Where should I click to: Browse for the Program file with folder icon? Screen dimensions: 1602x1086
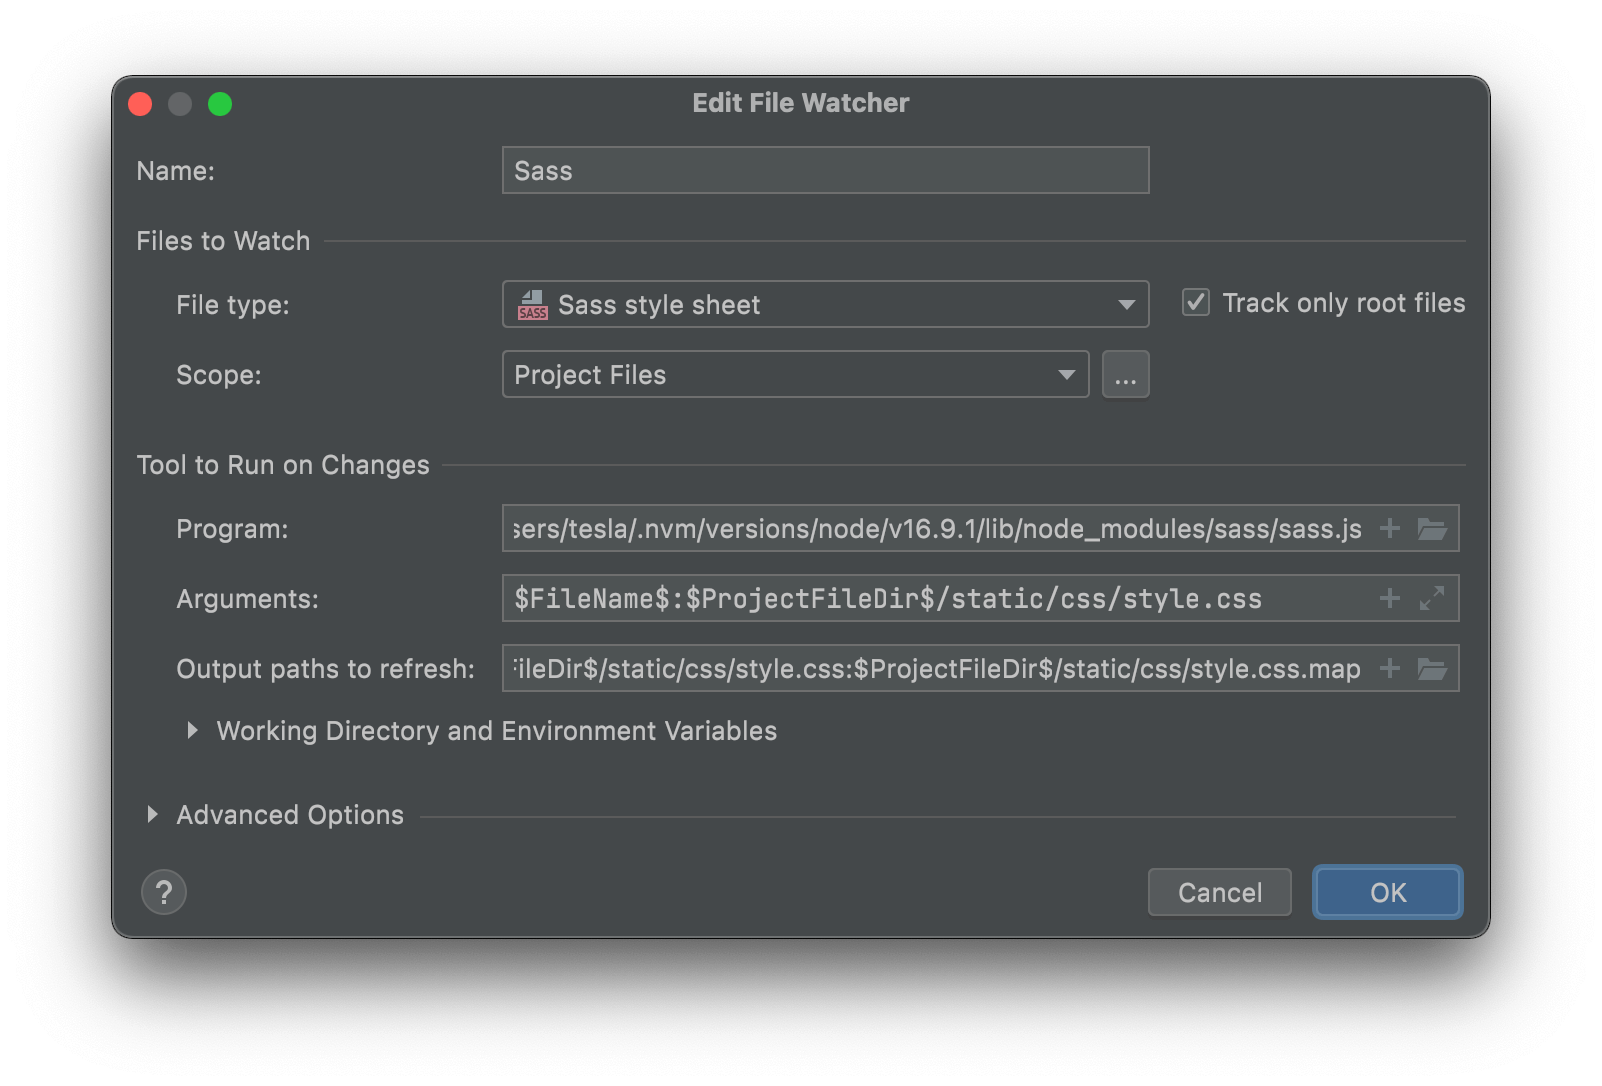point(1432,528)
